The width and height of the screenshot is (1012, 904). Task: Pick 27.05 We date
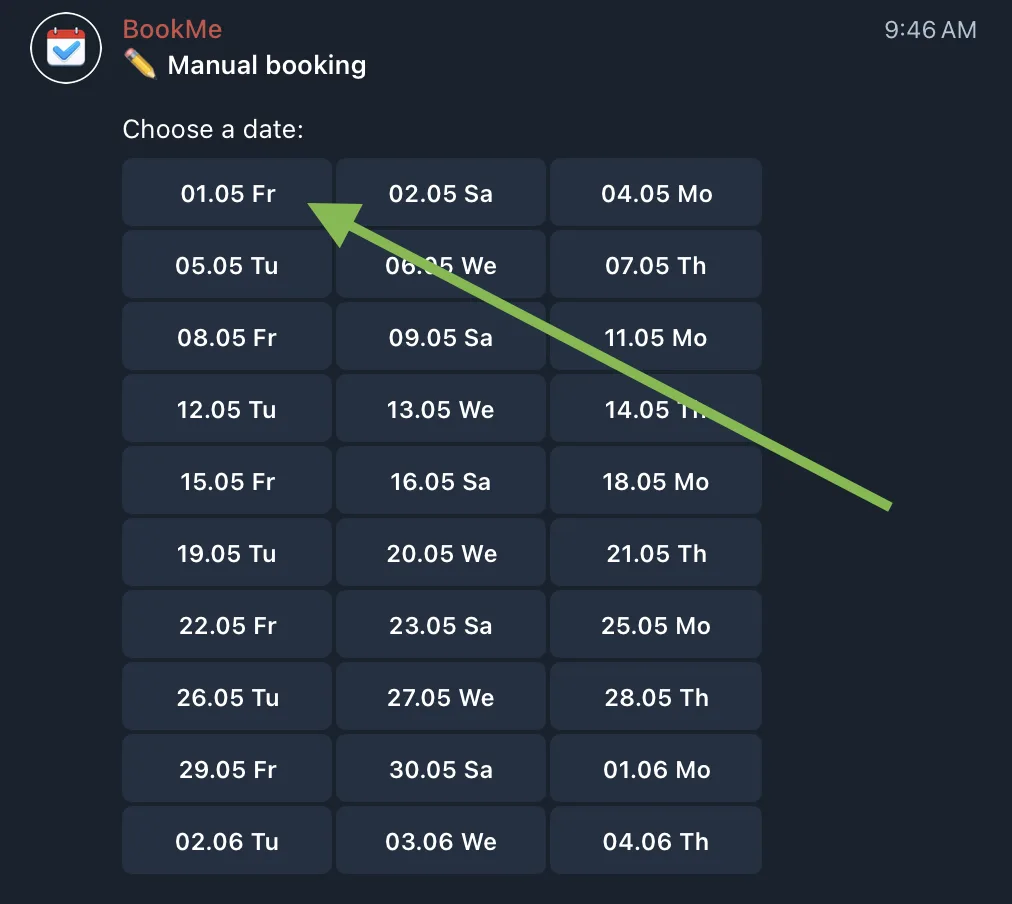441,696
